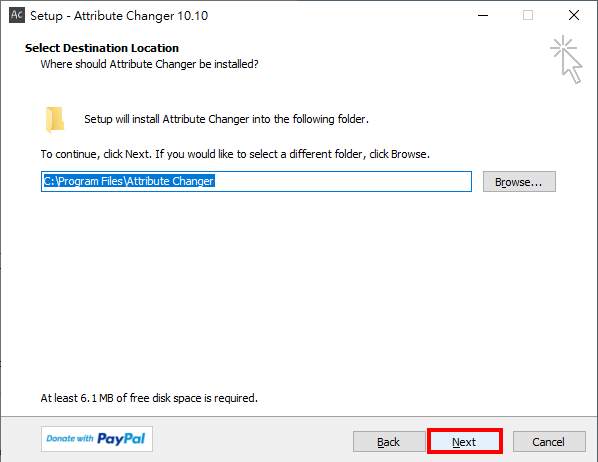The image size is (598, 462).
Task: Click the '6.1 MB of free disk space' note
Action: [x=149, y=398]
